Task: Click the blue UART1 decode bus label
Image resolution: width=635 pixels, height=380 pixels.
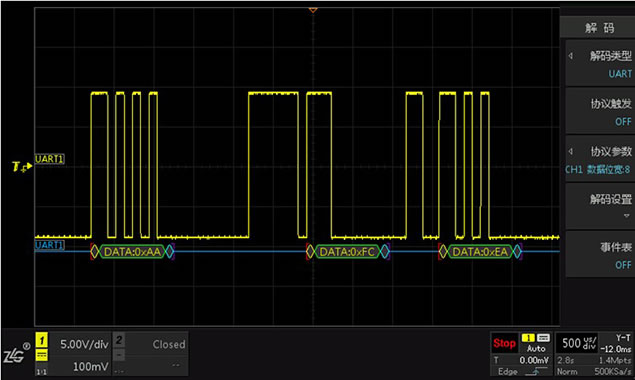Action: [x=49, y=245]
